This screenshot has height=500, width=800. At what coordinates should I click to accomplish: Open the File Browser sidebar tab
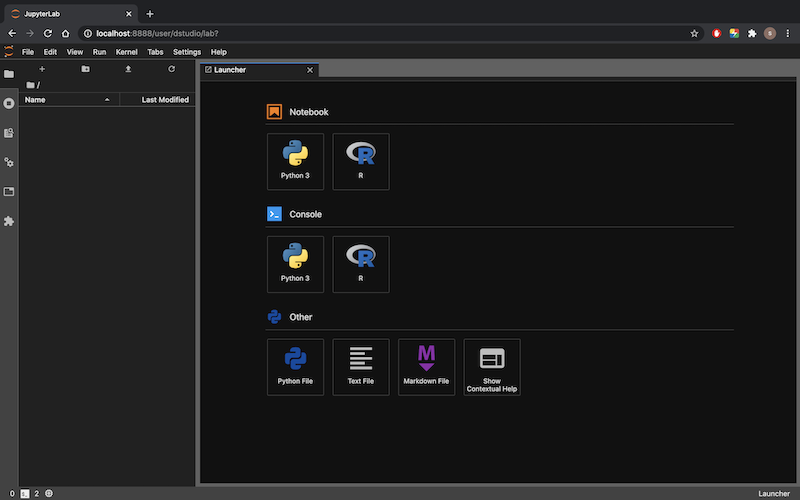point(9,74)
